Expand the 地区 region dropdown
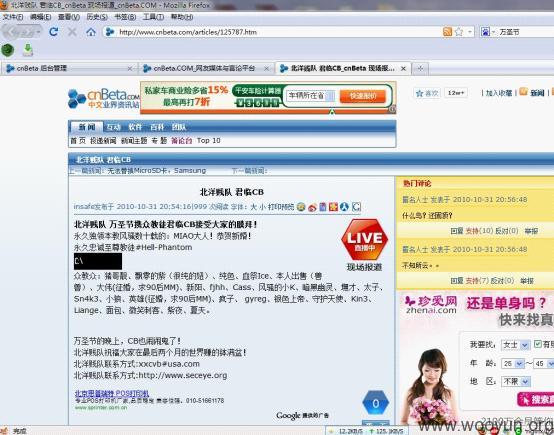Viewport: 554px width, 435px height. [516, 381]
